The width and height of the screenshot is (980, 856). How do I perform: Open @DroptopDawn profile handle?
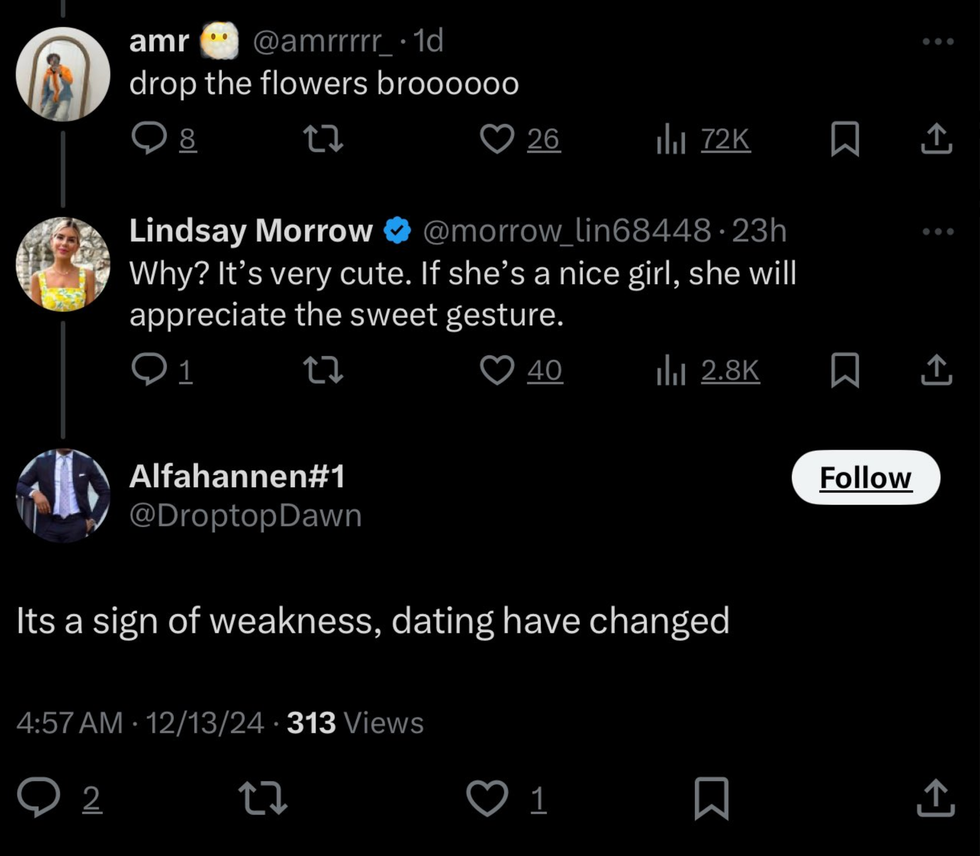click(245, 516)
